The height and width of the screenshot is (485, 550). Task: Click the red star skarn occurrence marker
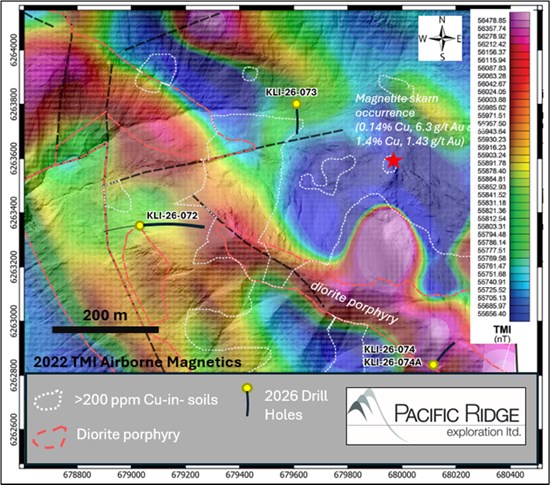click(394, 160)
